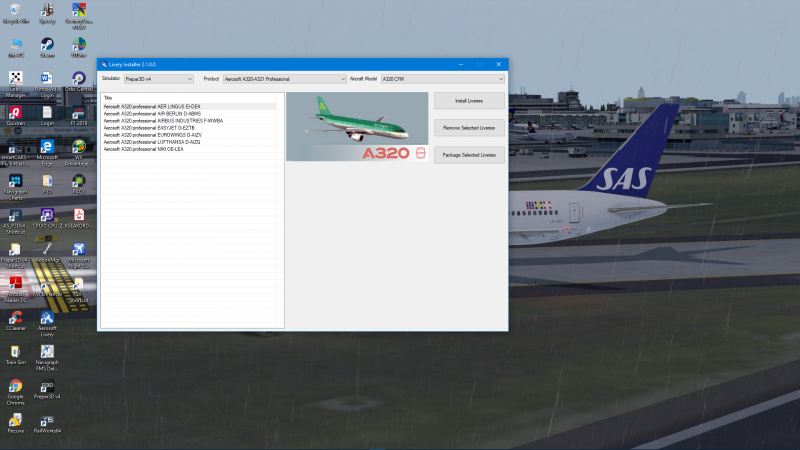This screenshot has width=800, height=450.
Task: Open the Aircraft Model dropdown
Action: pos(442,79)
